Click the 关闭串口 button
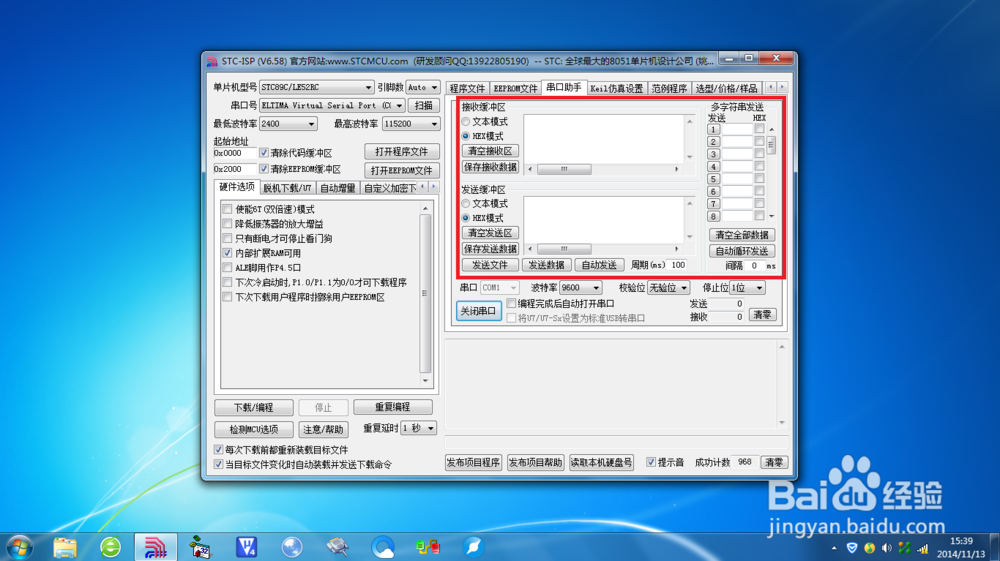 click(478, 311)
